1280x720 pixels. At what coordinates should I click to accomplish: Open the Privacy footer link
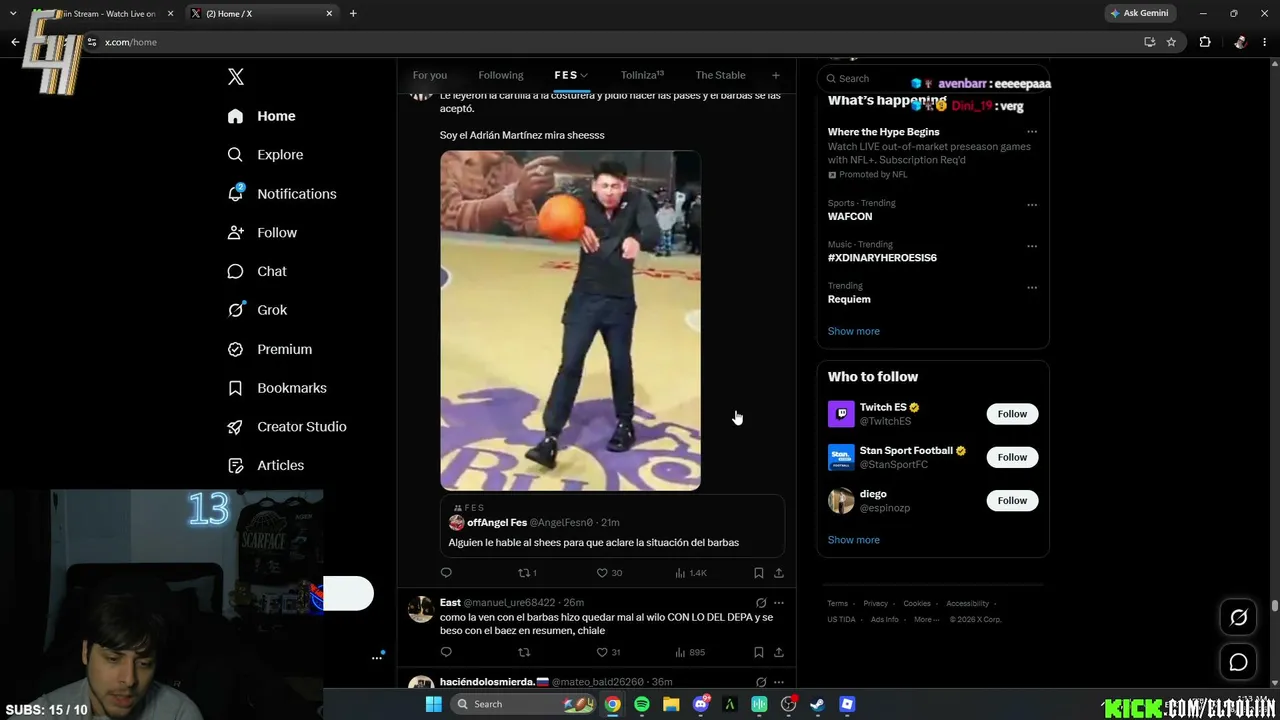[x=875, y=603]
